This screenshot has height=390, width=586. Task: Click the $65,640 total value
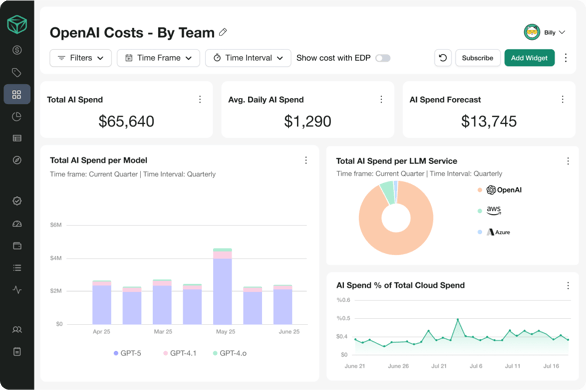126,121
